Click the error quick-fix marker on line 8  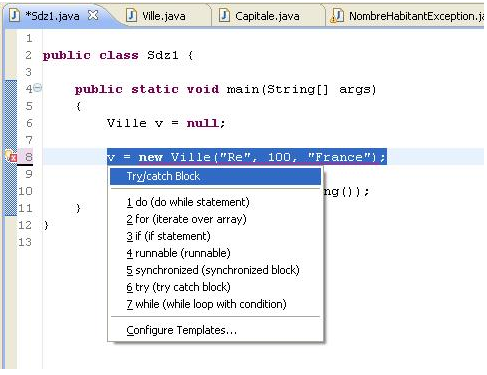[11, 156]
